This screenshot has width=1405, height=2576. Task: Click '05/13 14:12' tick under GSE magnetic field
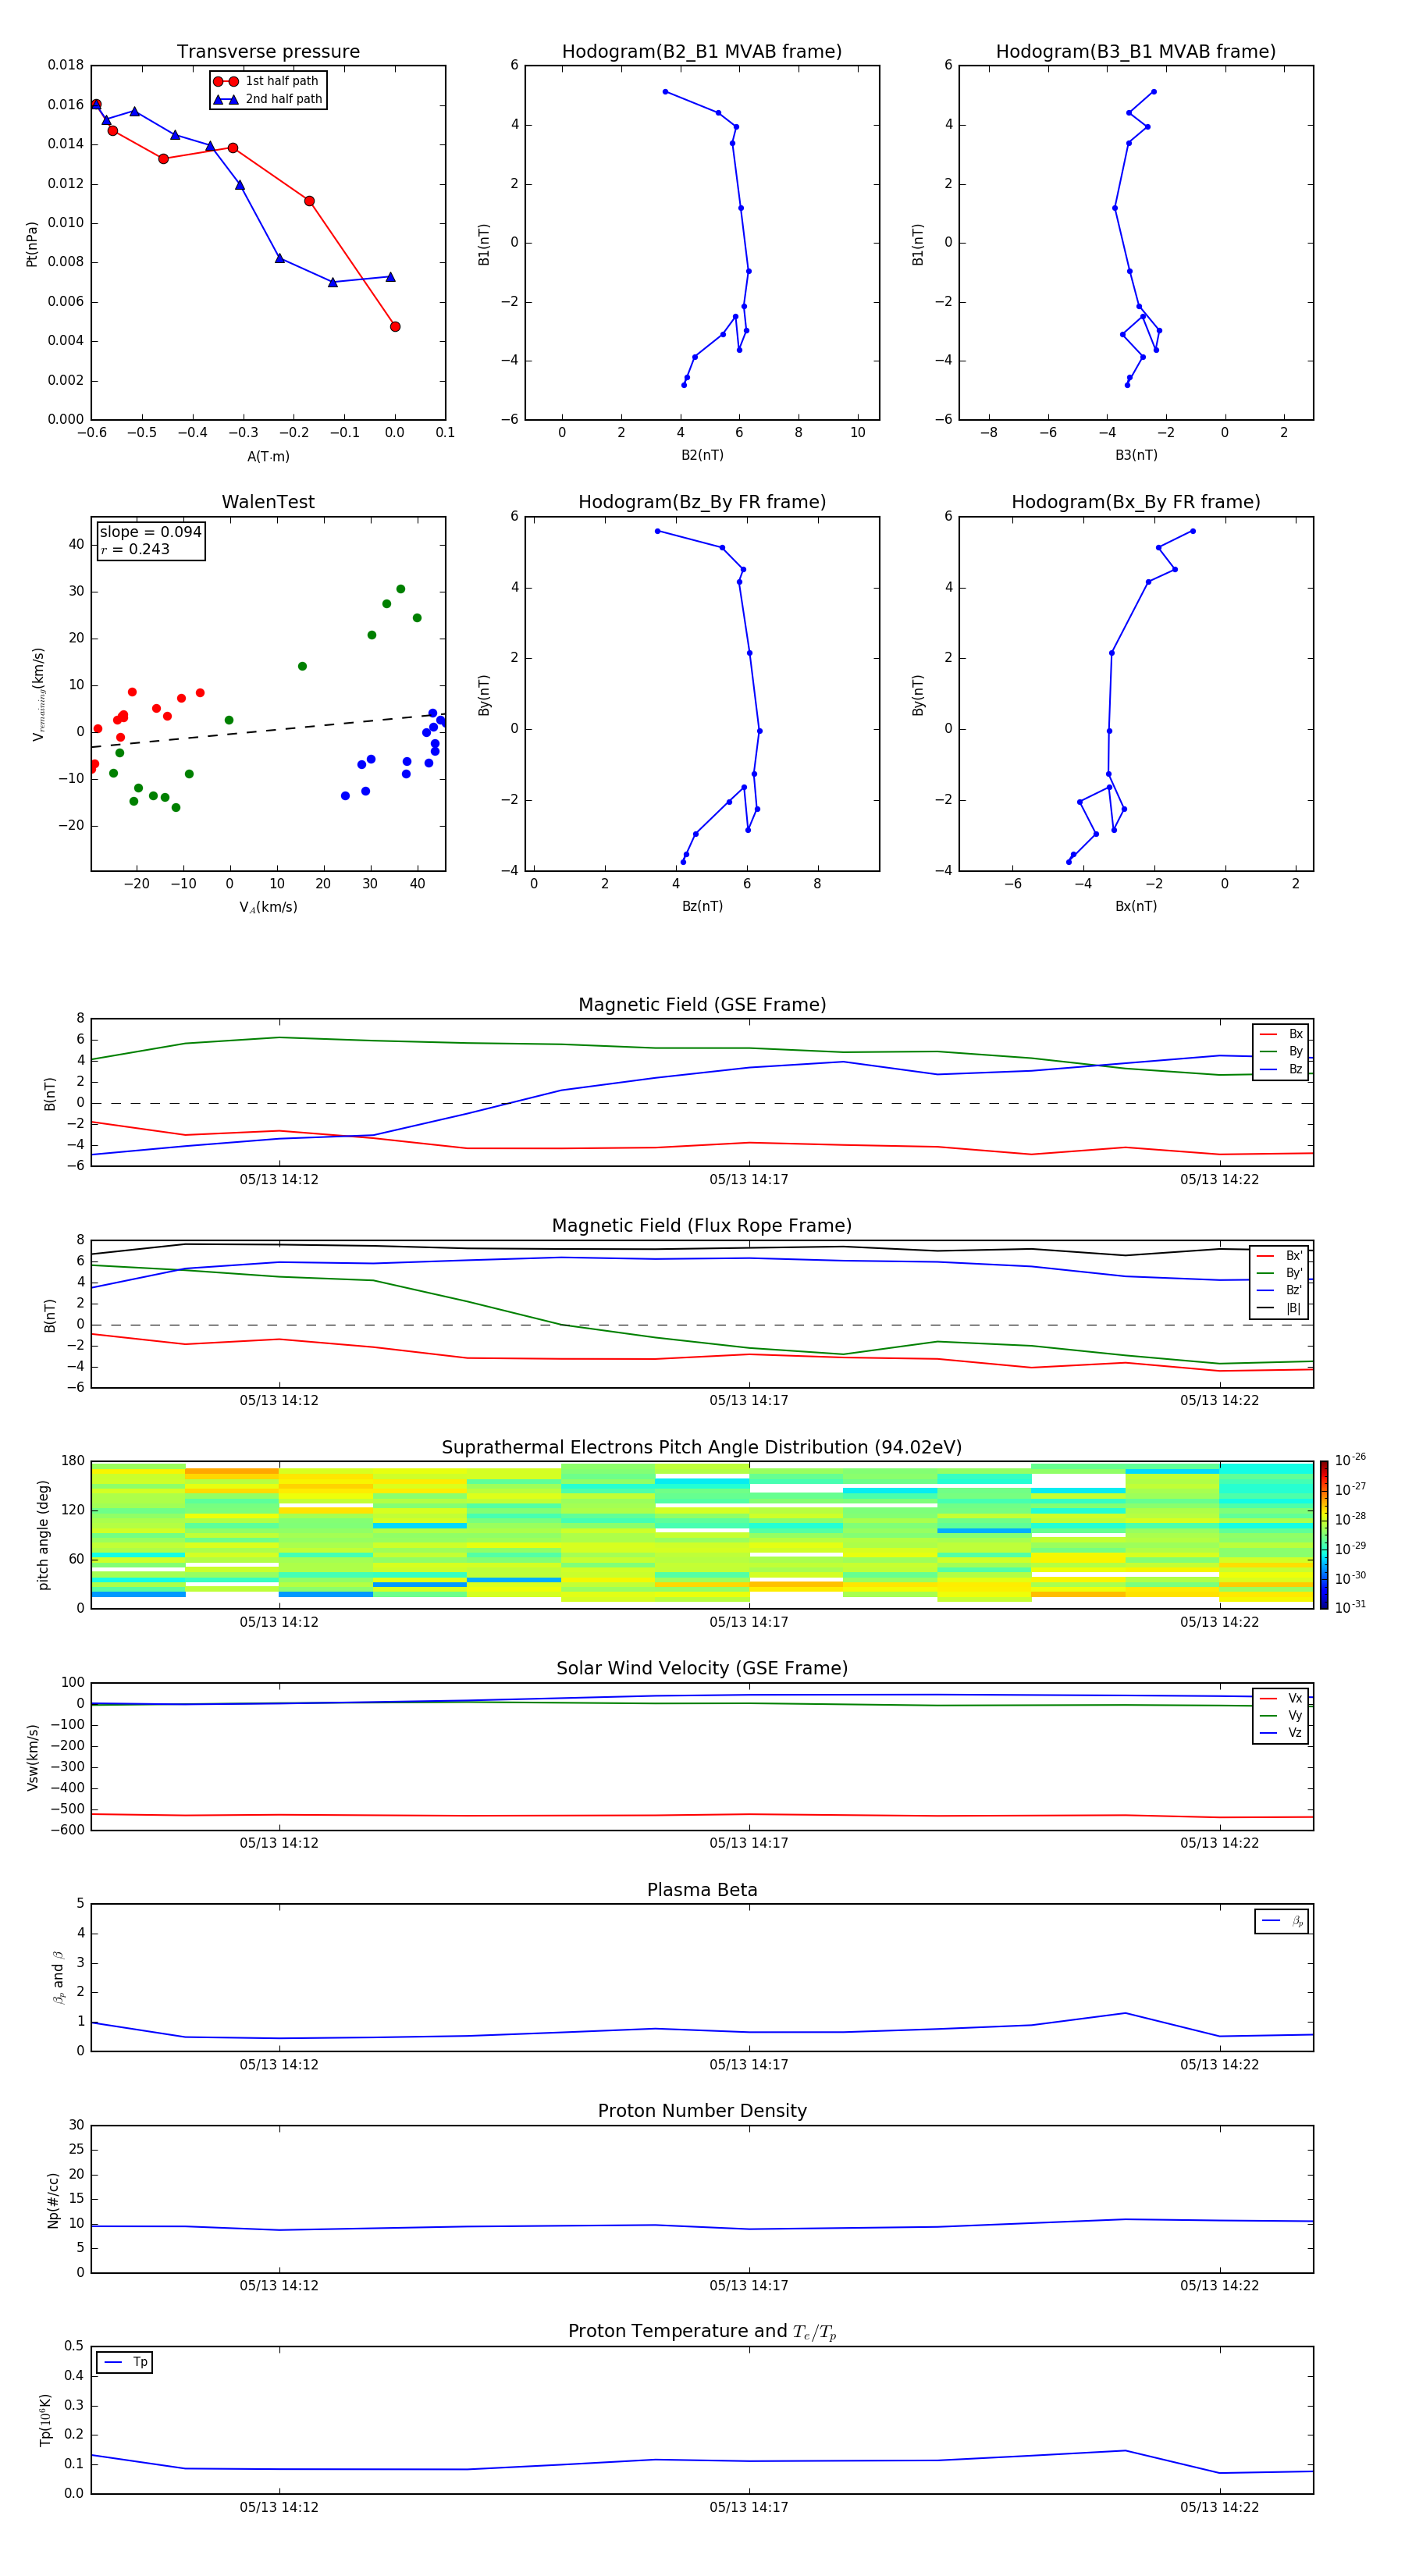tap(279, 1180)
